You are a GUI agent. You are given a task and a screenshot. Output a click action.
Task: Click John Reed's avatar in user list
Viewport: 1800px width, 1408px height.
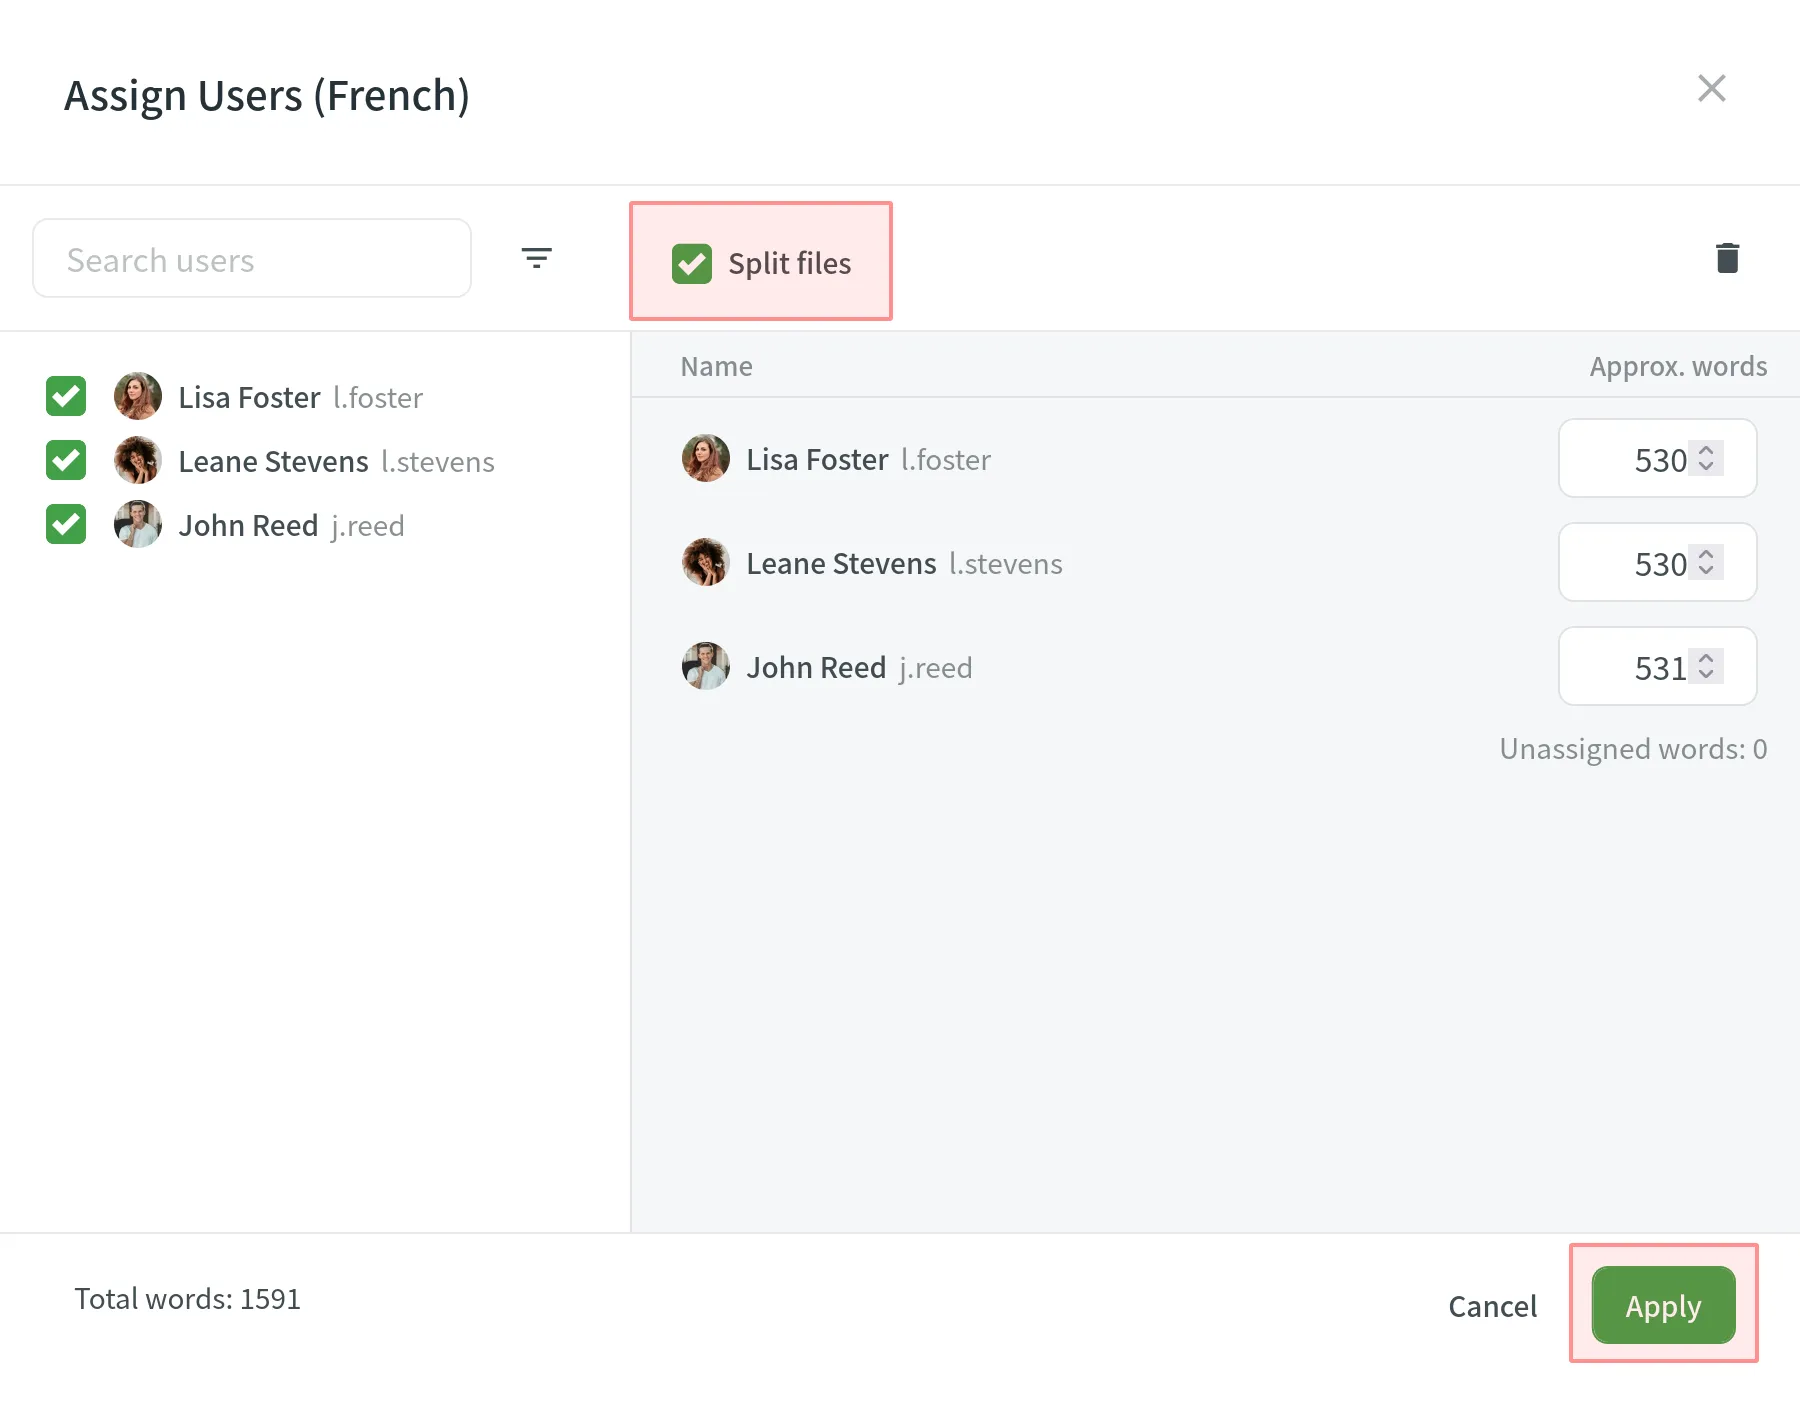[138, 525]
